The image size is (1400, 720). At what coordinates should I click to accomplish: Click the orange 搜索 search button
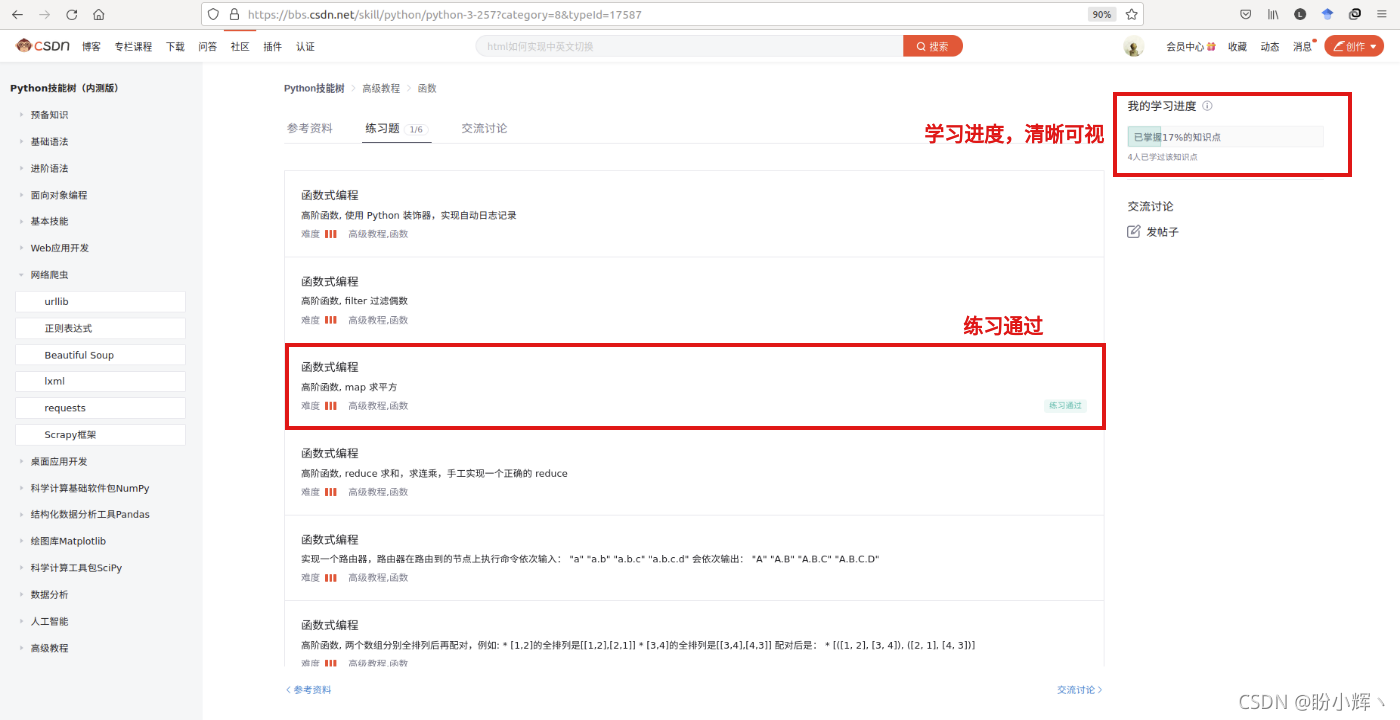point(933,46)
